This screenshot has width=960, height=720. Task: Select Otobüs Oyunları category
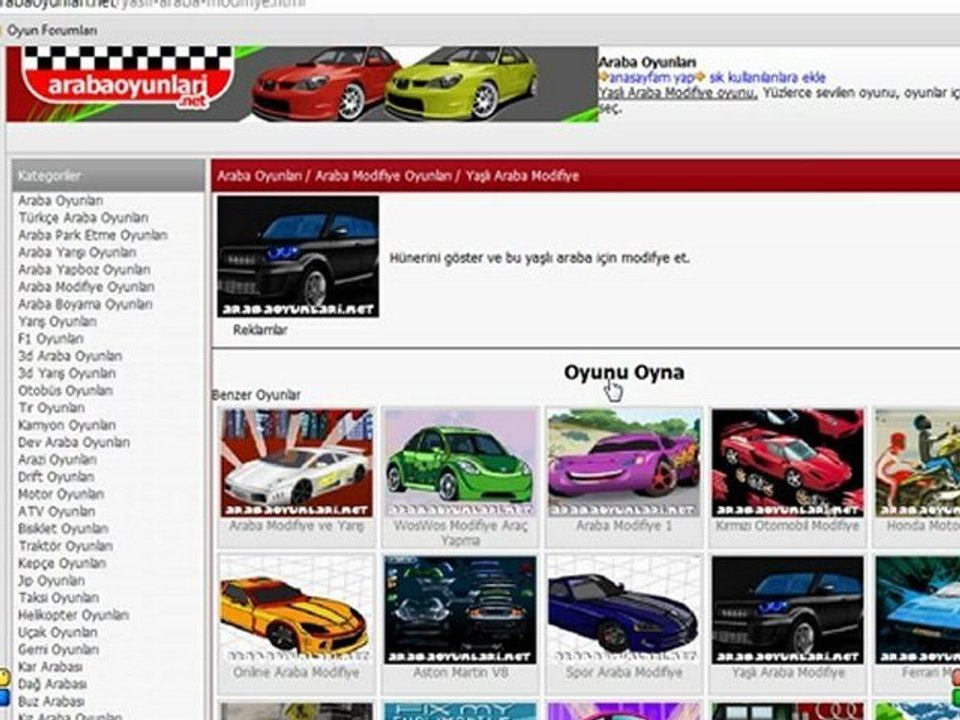[66, 390]
